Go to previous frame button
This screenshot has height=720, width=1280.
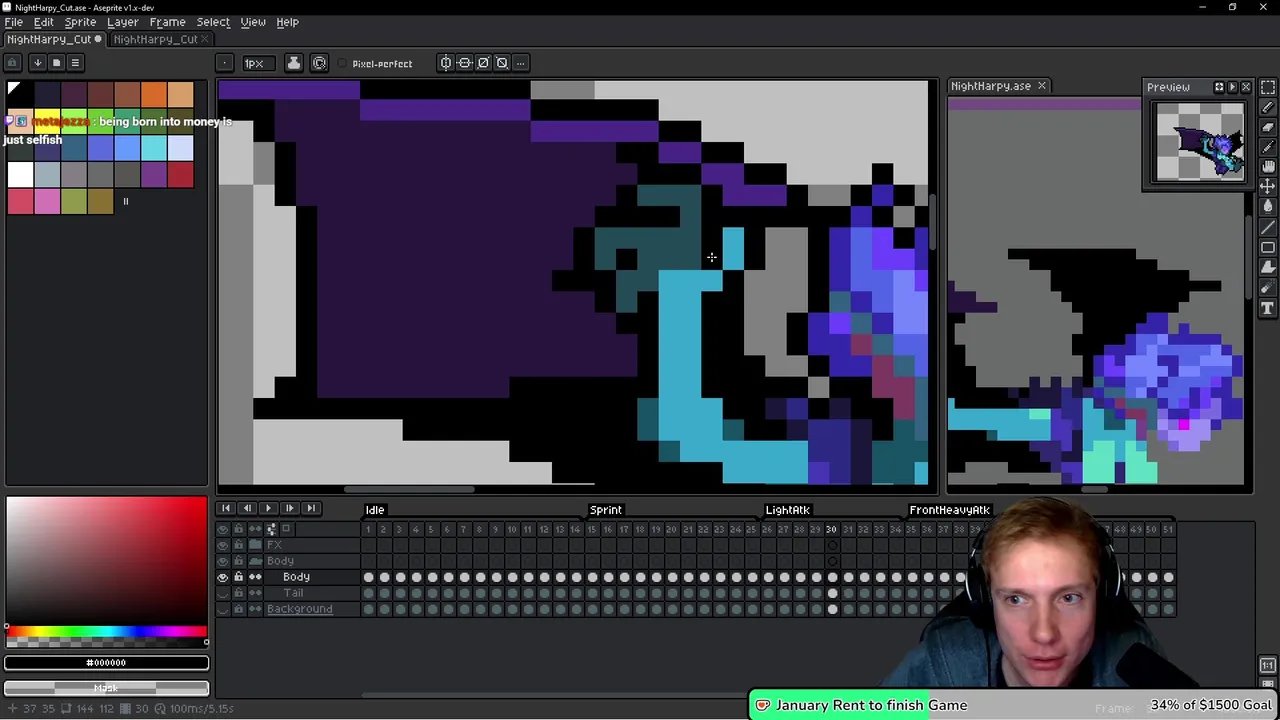point(247,509)
